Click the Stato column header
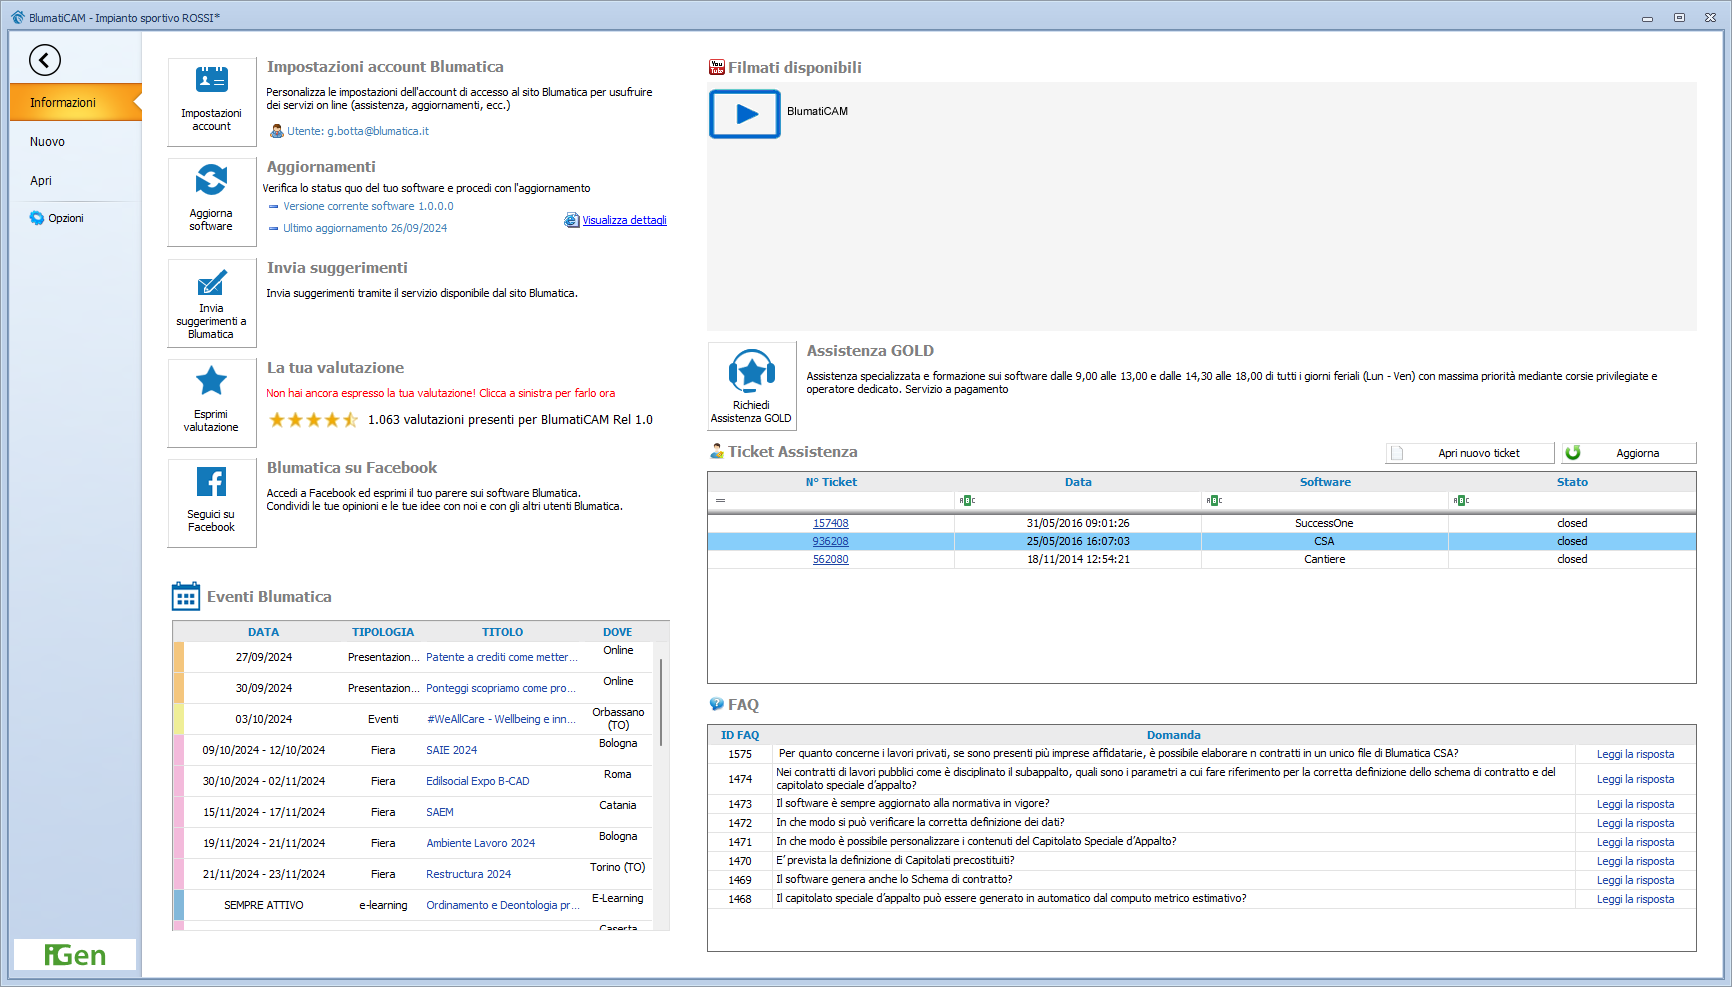Screen dimensions: 1732x987 click(1572, 482)
